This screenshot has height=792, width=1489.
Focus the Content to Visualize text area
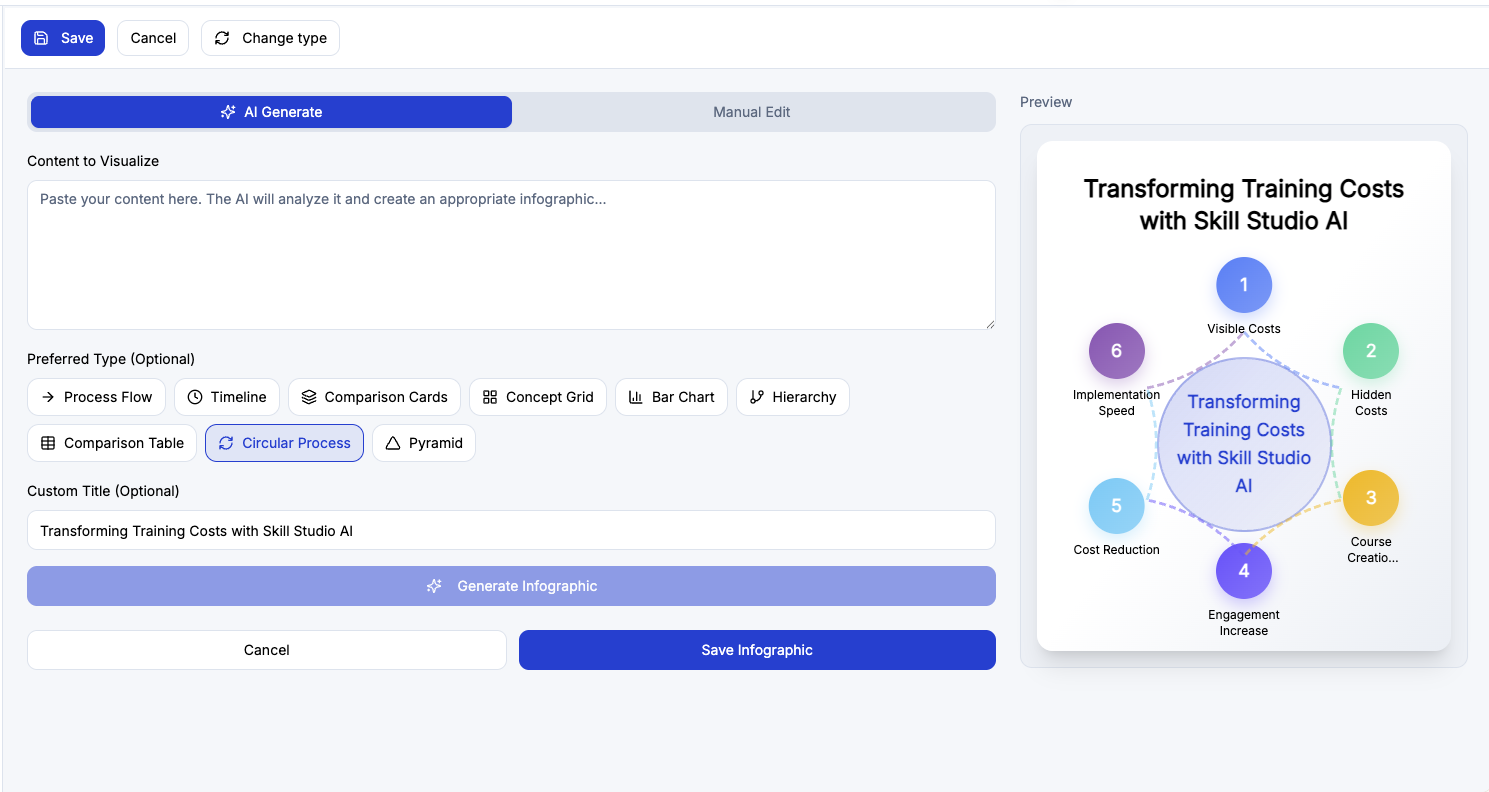coord(511,255)
